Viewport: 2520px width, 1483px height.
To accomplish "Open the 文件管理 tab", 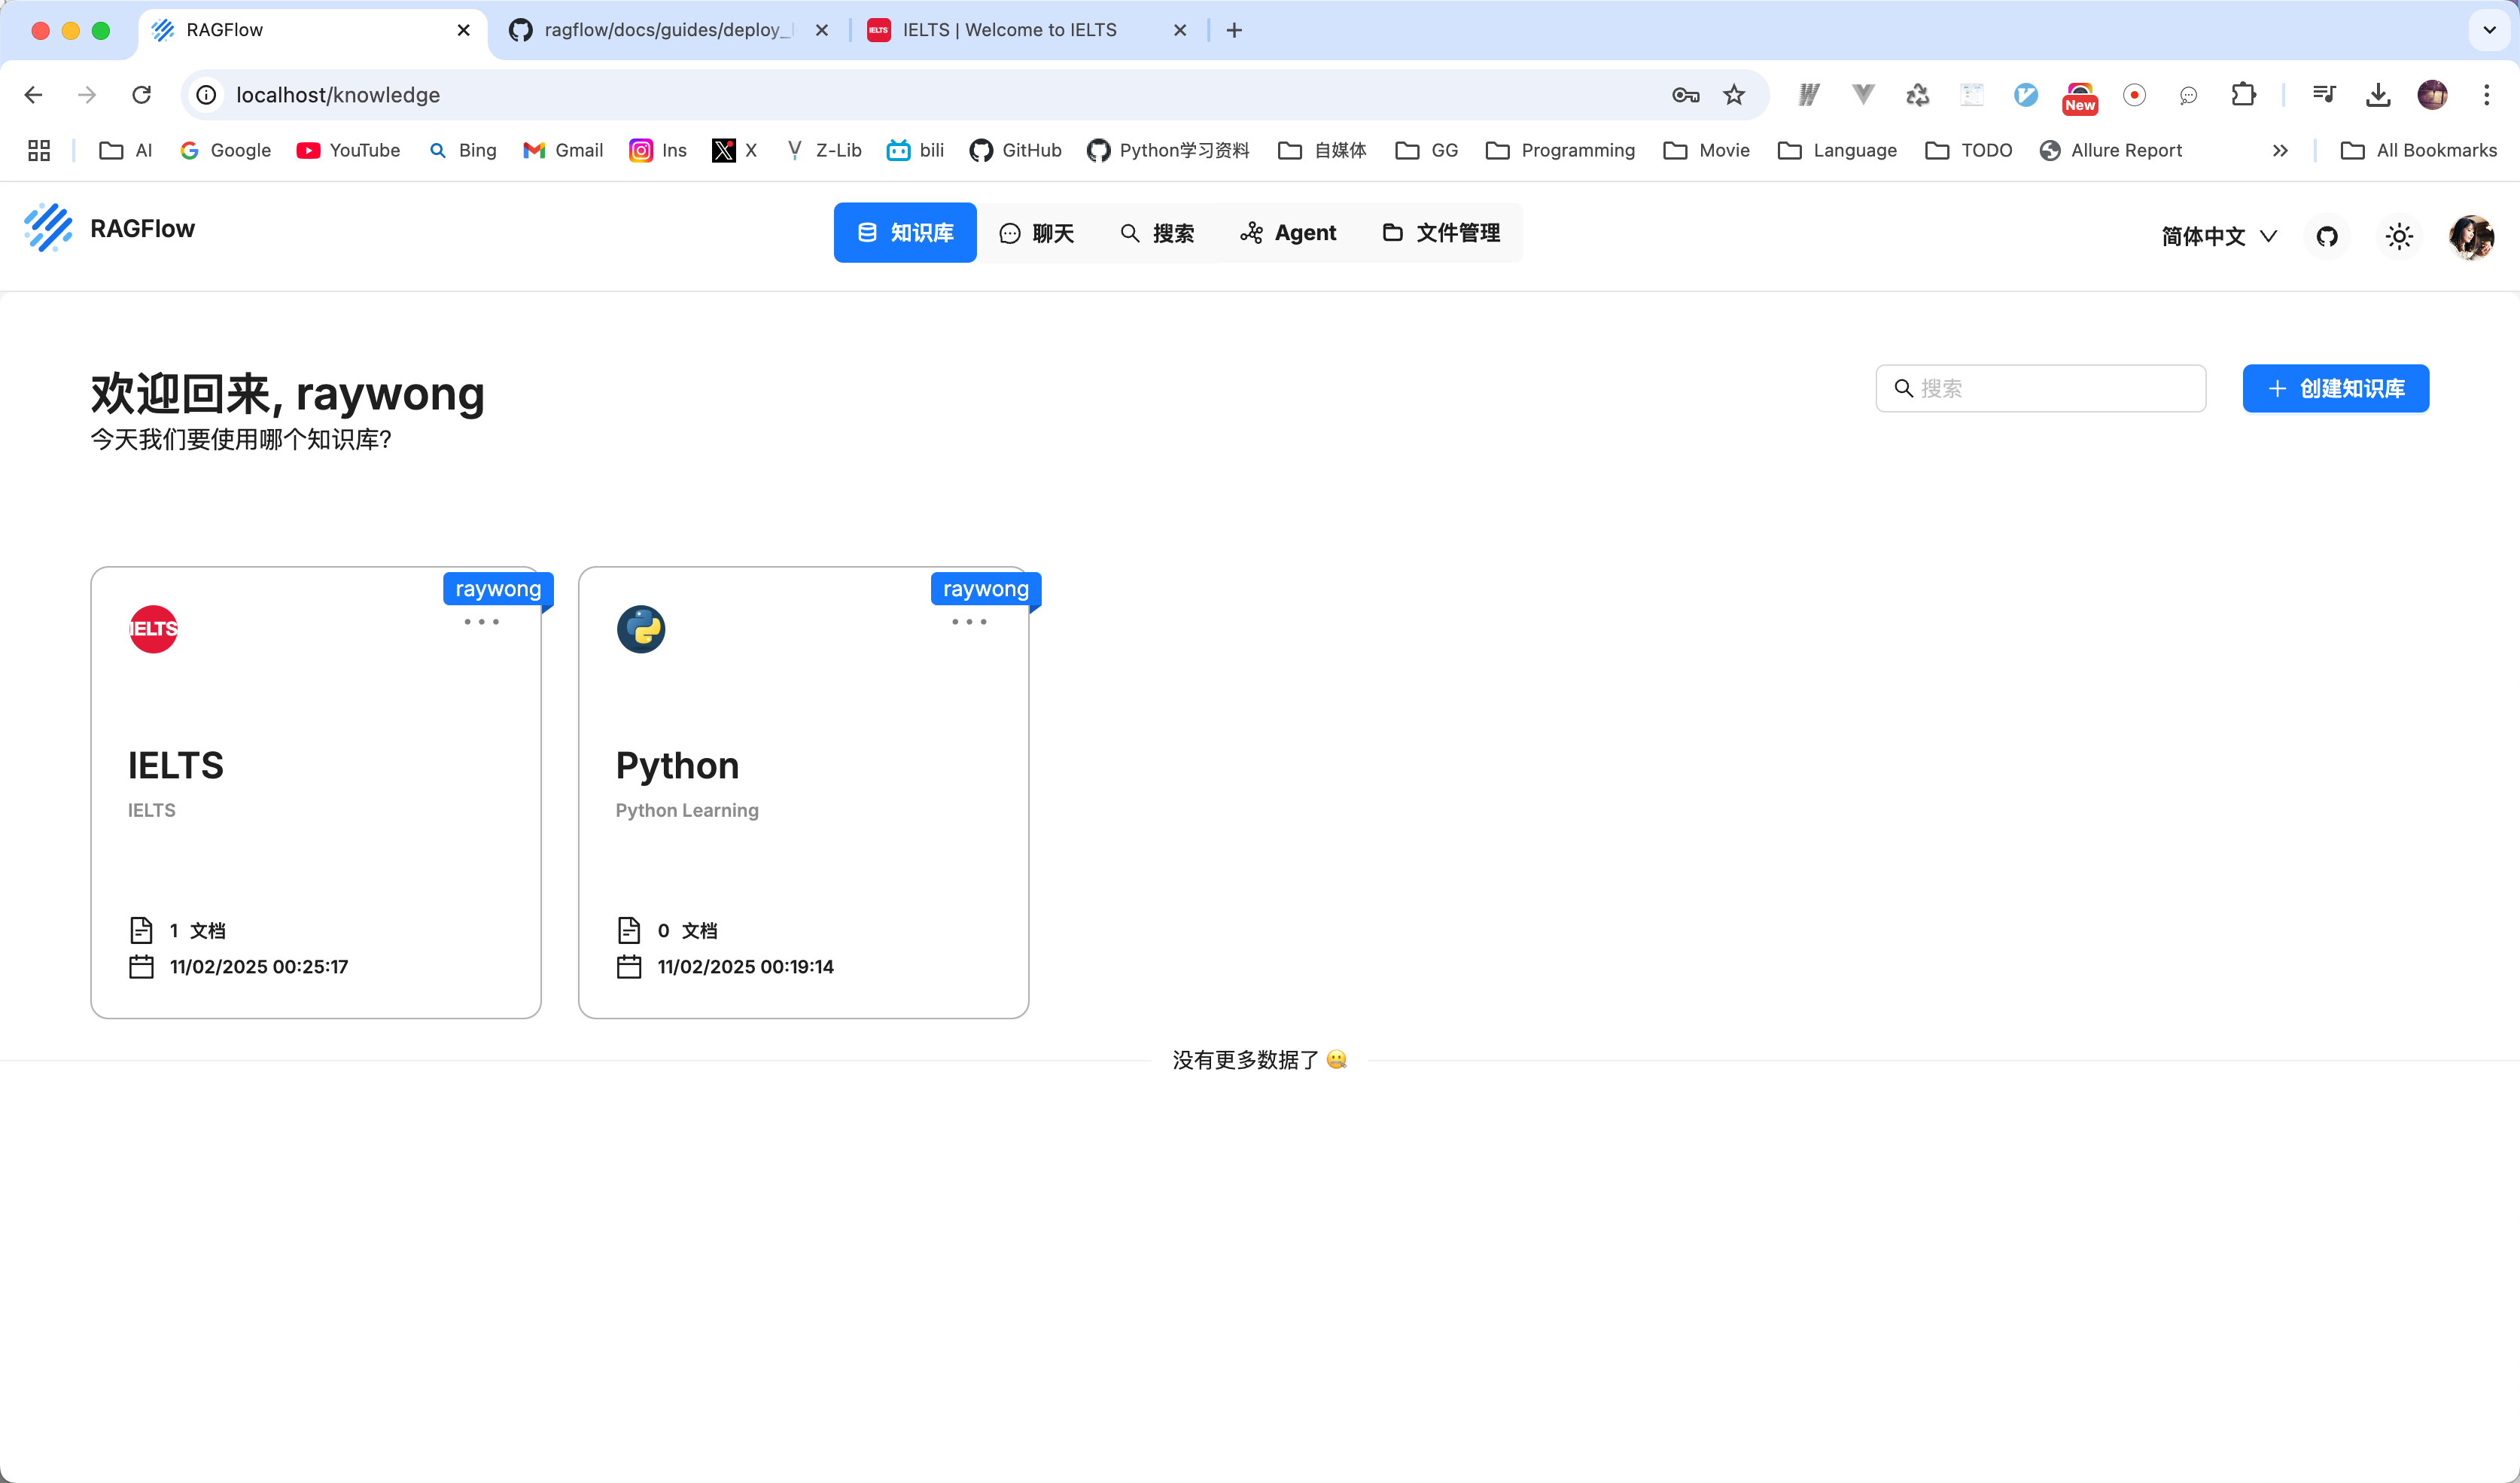I will point(1441,233).
